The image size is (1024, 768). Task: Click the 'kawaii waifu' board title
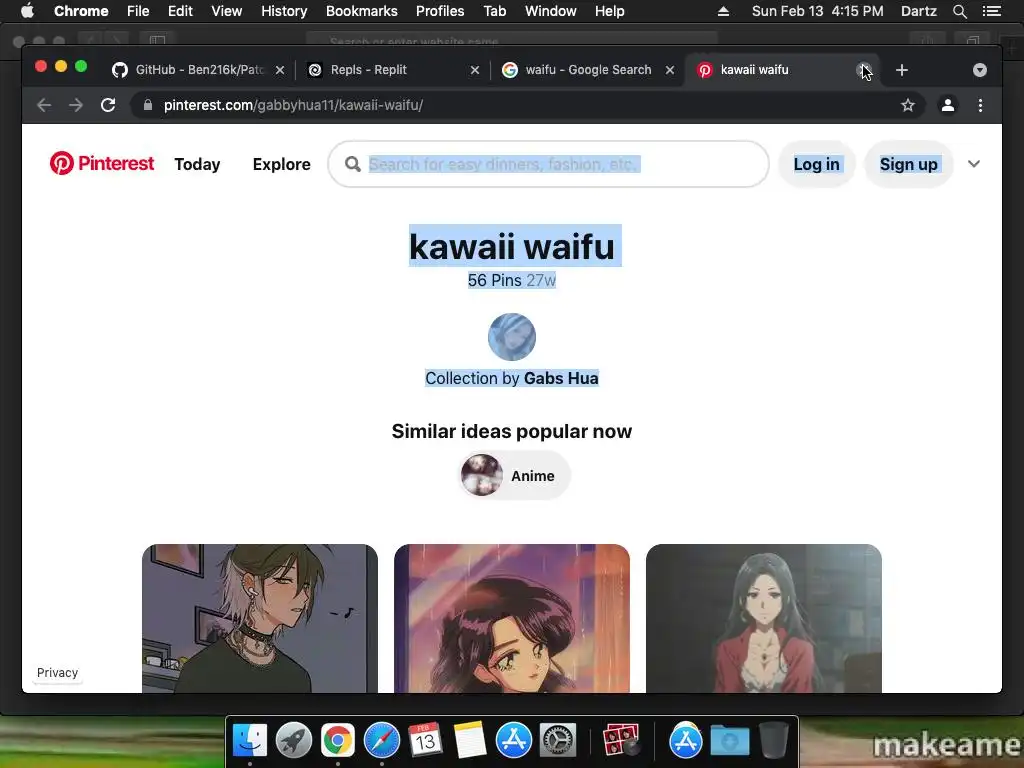click(512, 246)
